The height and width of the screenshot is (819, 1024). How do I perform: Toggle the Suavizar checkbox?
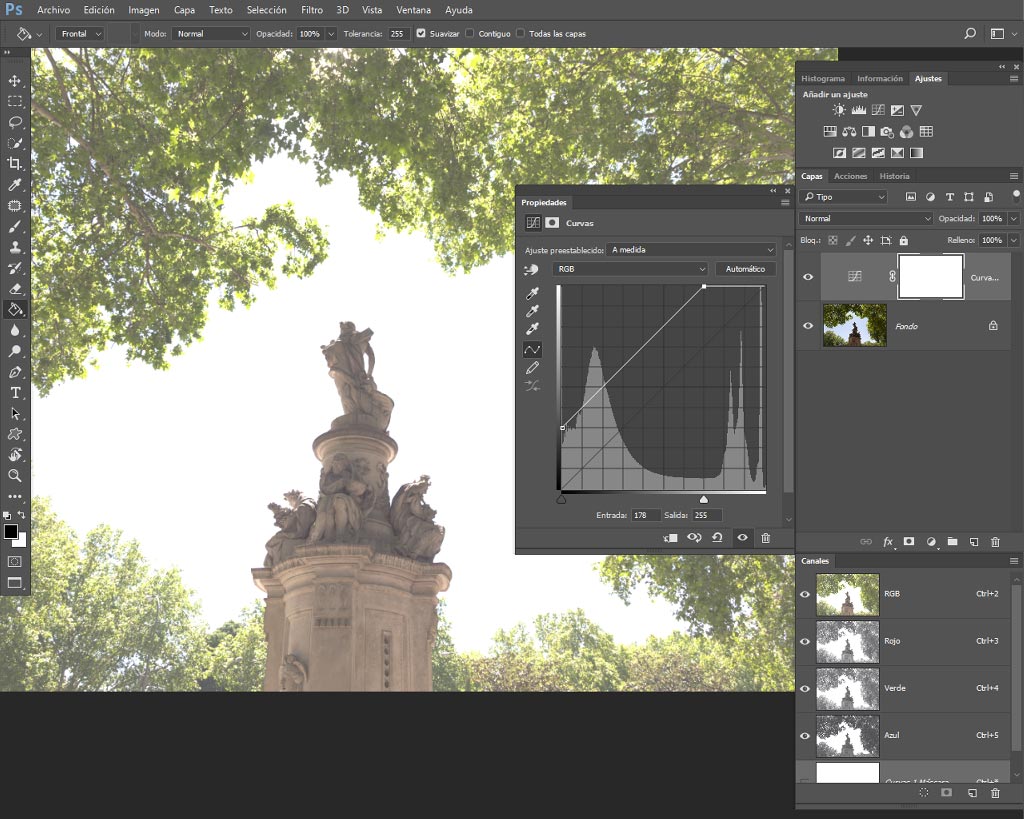tap(421, 33)
